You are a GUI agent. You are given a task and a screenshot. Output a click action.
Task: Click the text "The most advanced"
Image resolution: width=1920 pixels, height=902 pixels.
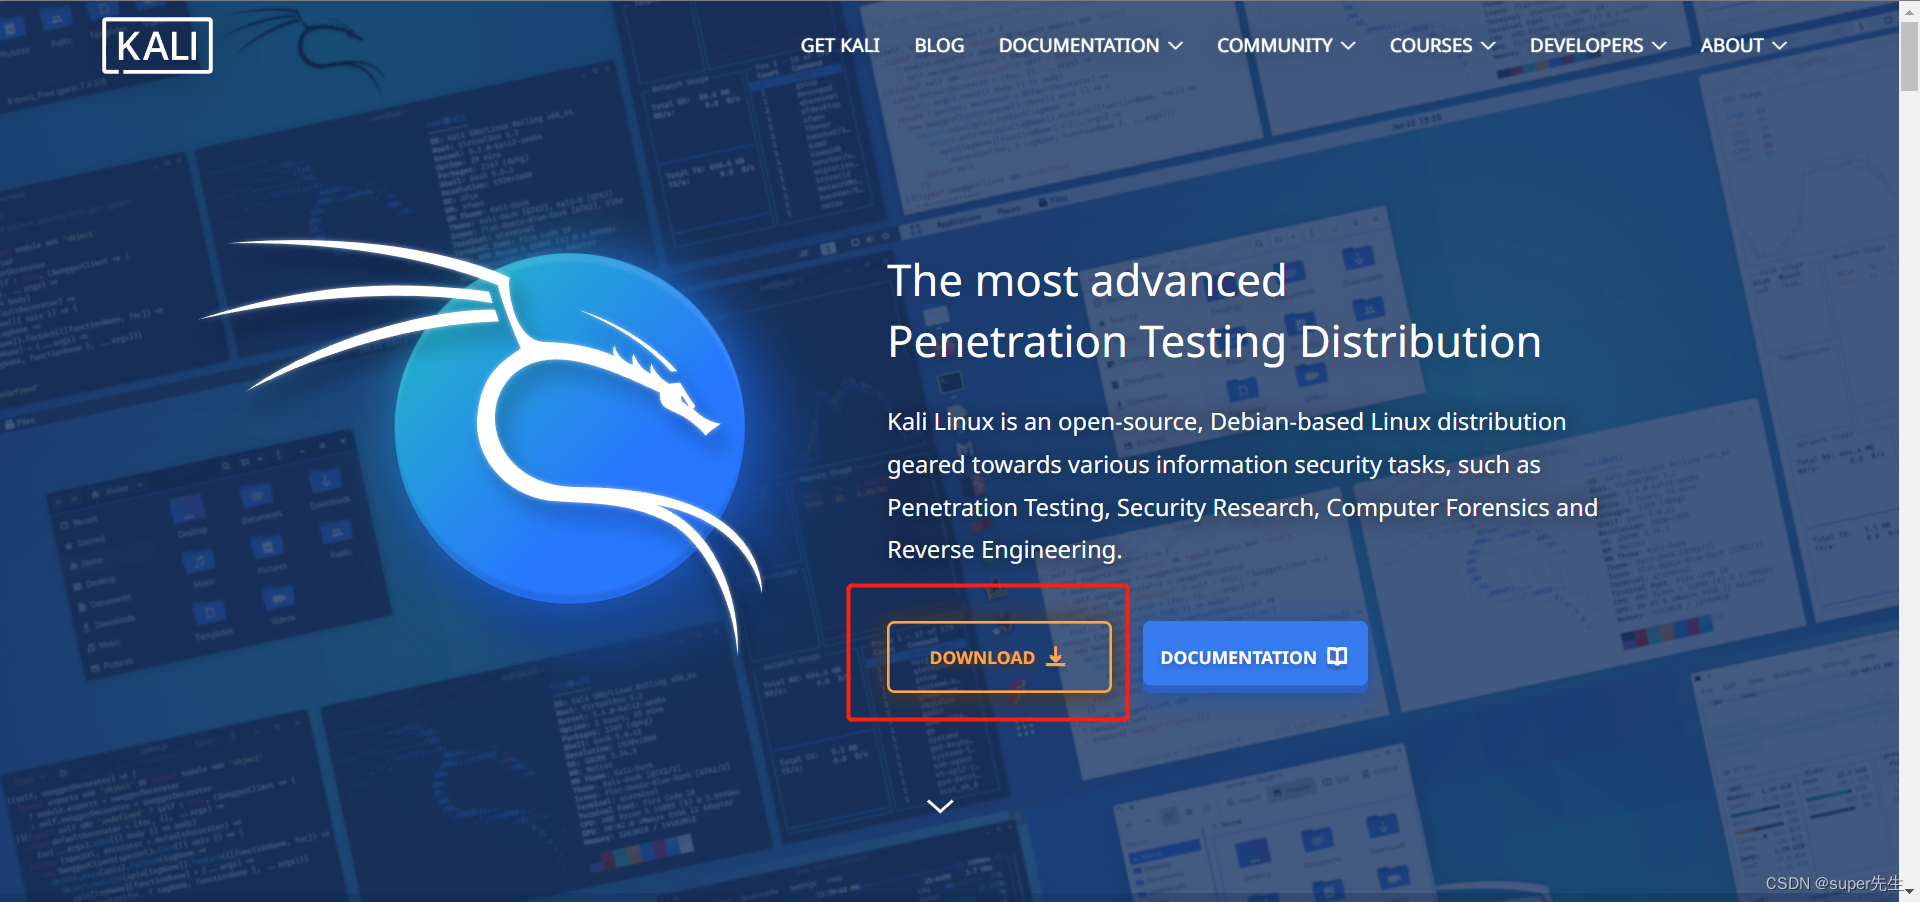click(1087, 281)
